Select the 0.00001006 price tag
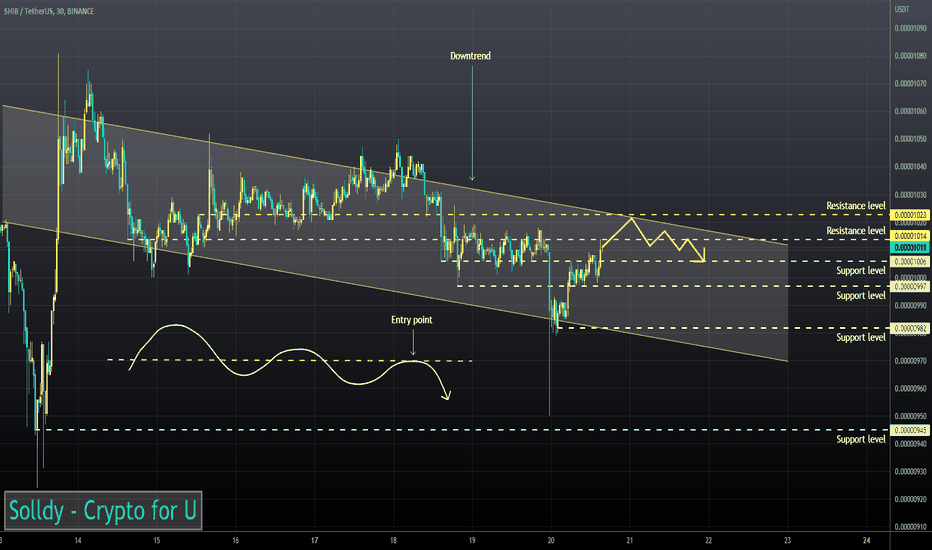 [x=910, y=262]
